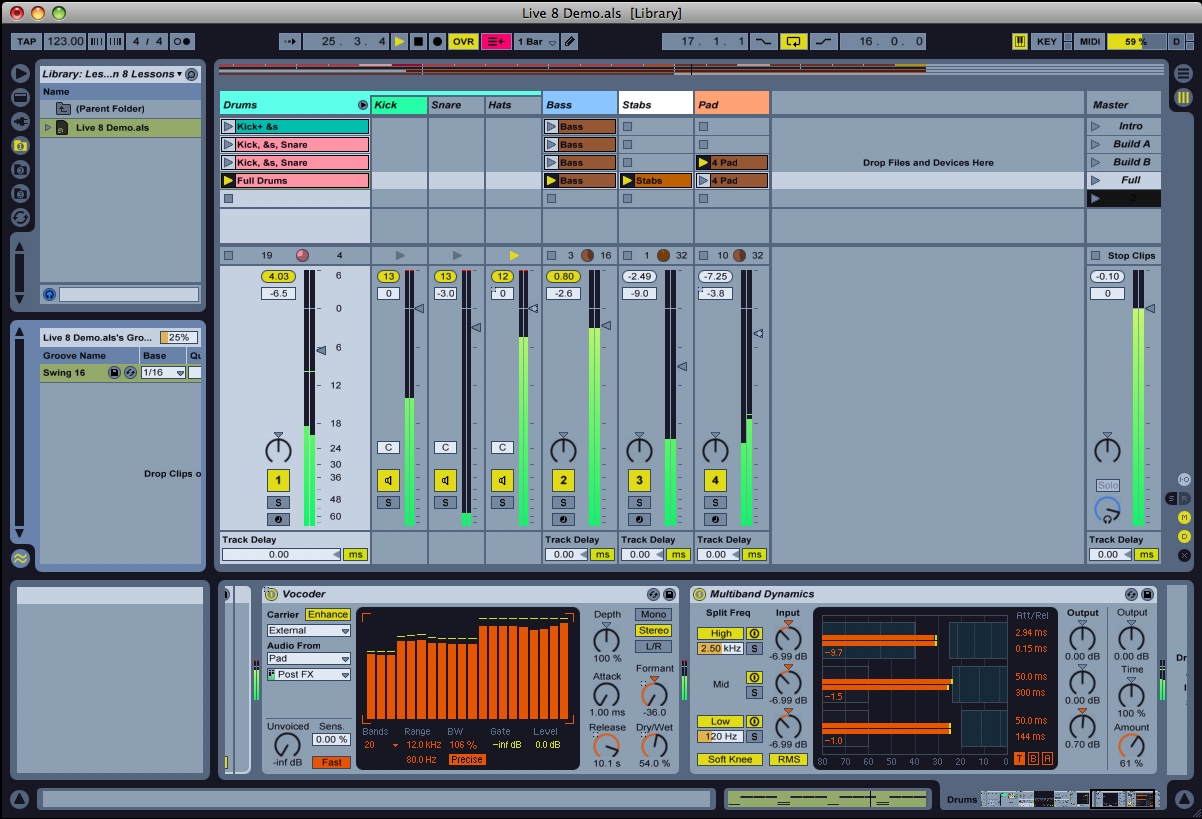Toggle the browser Preview headphone icon

tap(49, 294)
